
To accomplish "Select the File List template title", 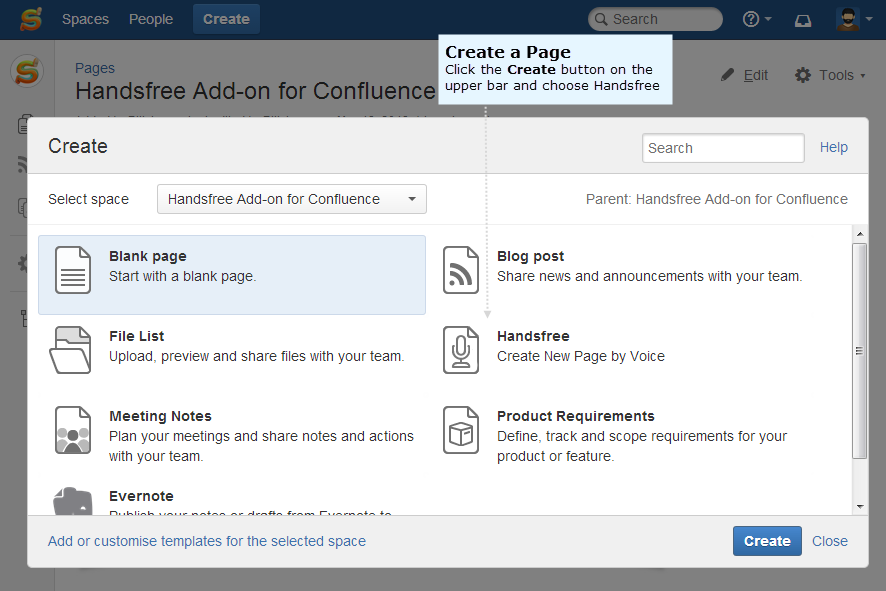I will click(x=136, y=336).
